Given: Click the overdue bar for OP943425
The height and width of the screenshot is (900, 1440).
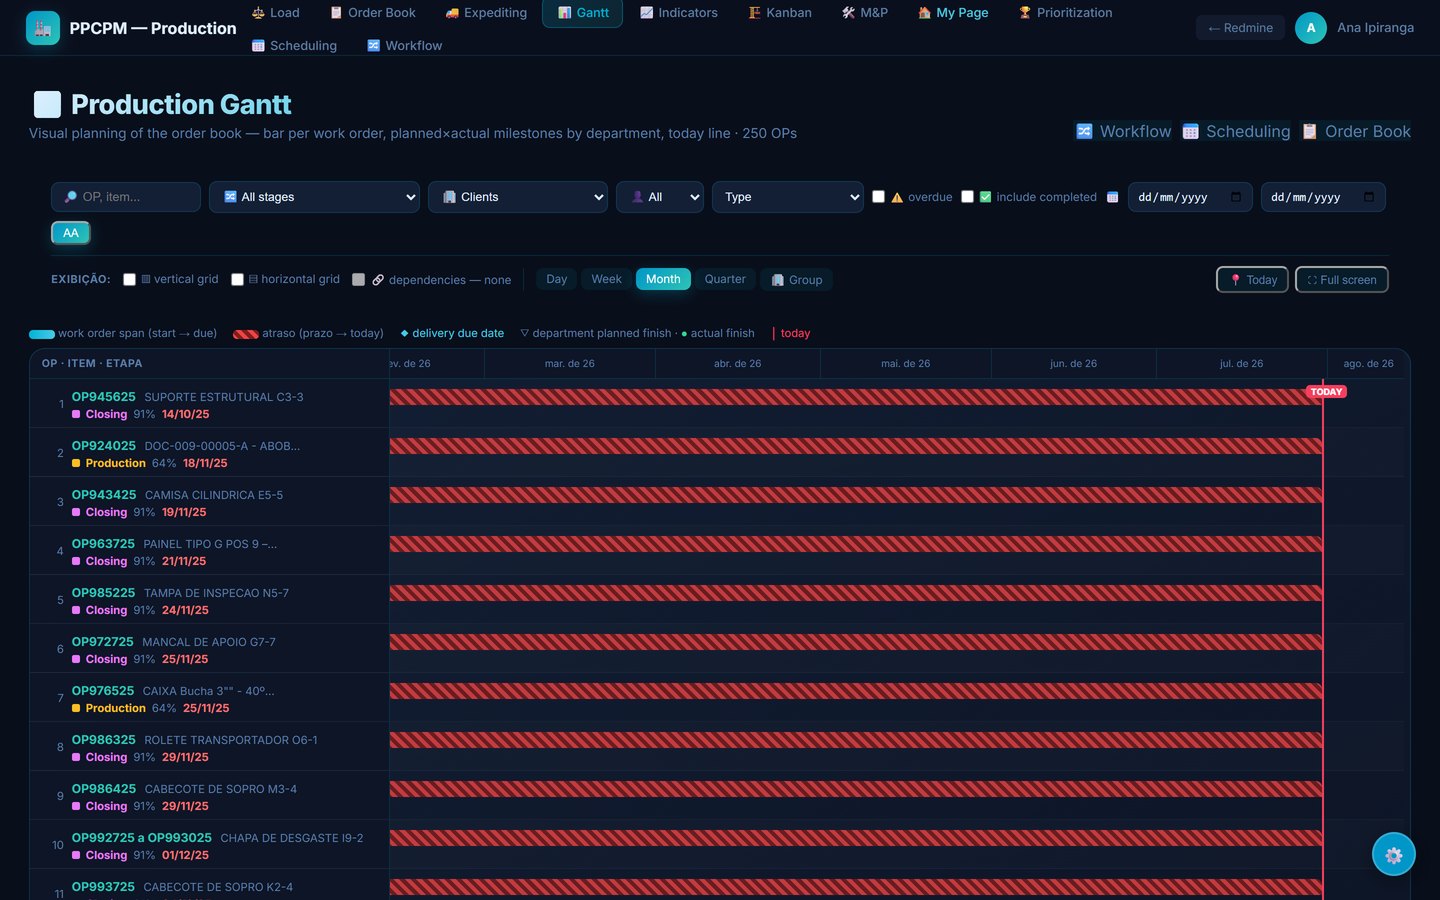Looking at the screenshot, I should pos(856,495).
